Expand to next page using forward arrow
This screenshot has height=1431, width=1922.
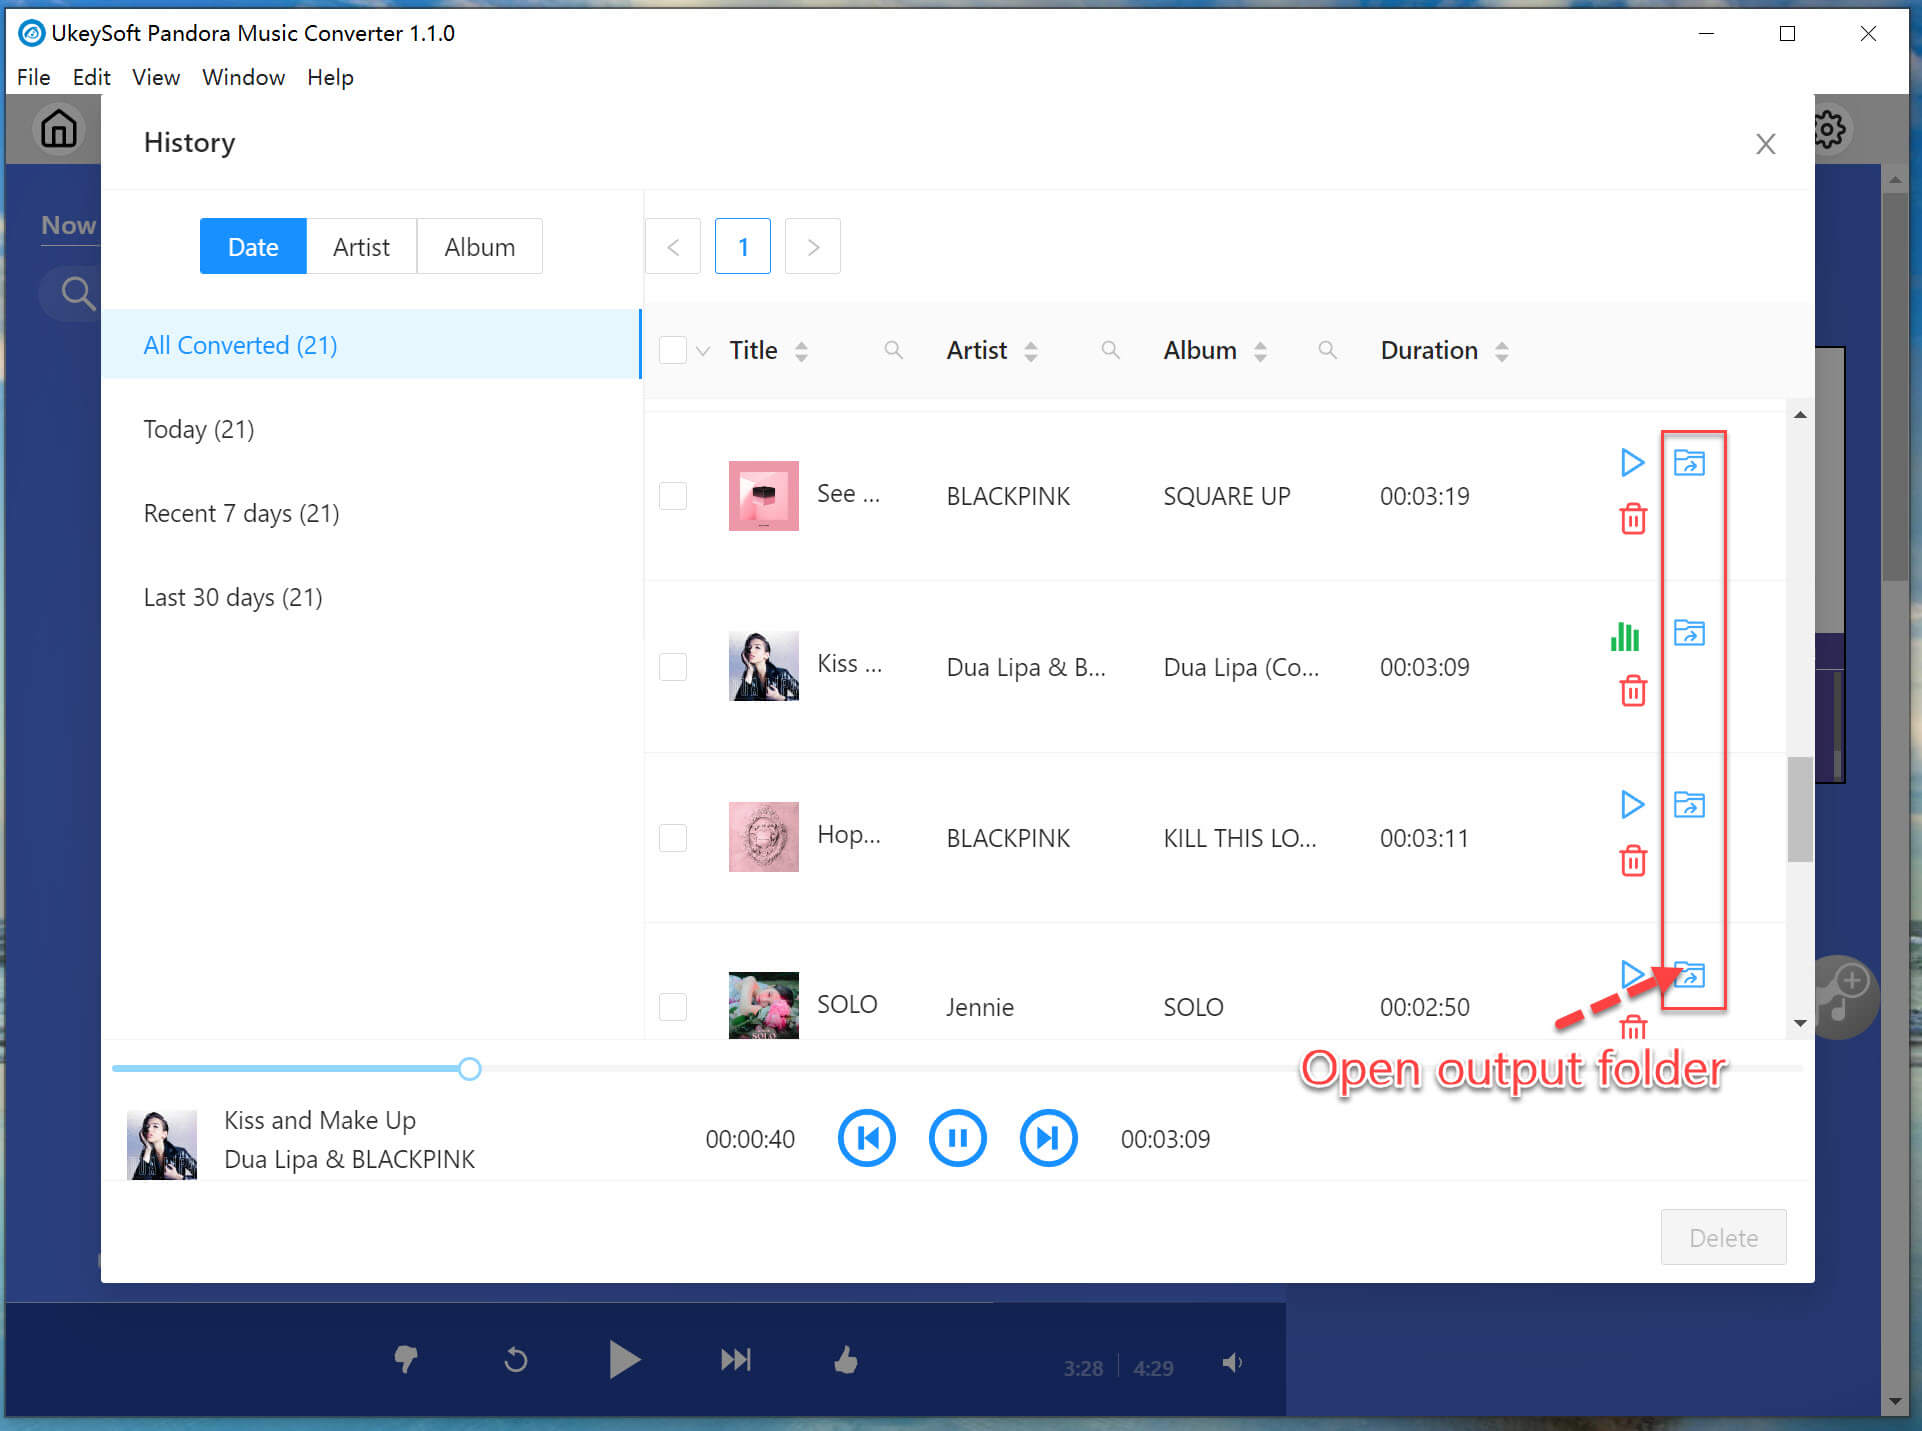click(813, 247)
